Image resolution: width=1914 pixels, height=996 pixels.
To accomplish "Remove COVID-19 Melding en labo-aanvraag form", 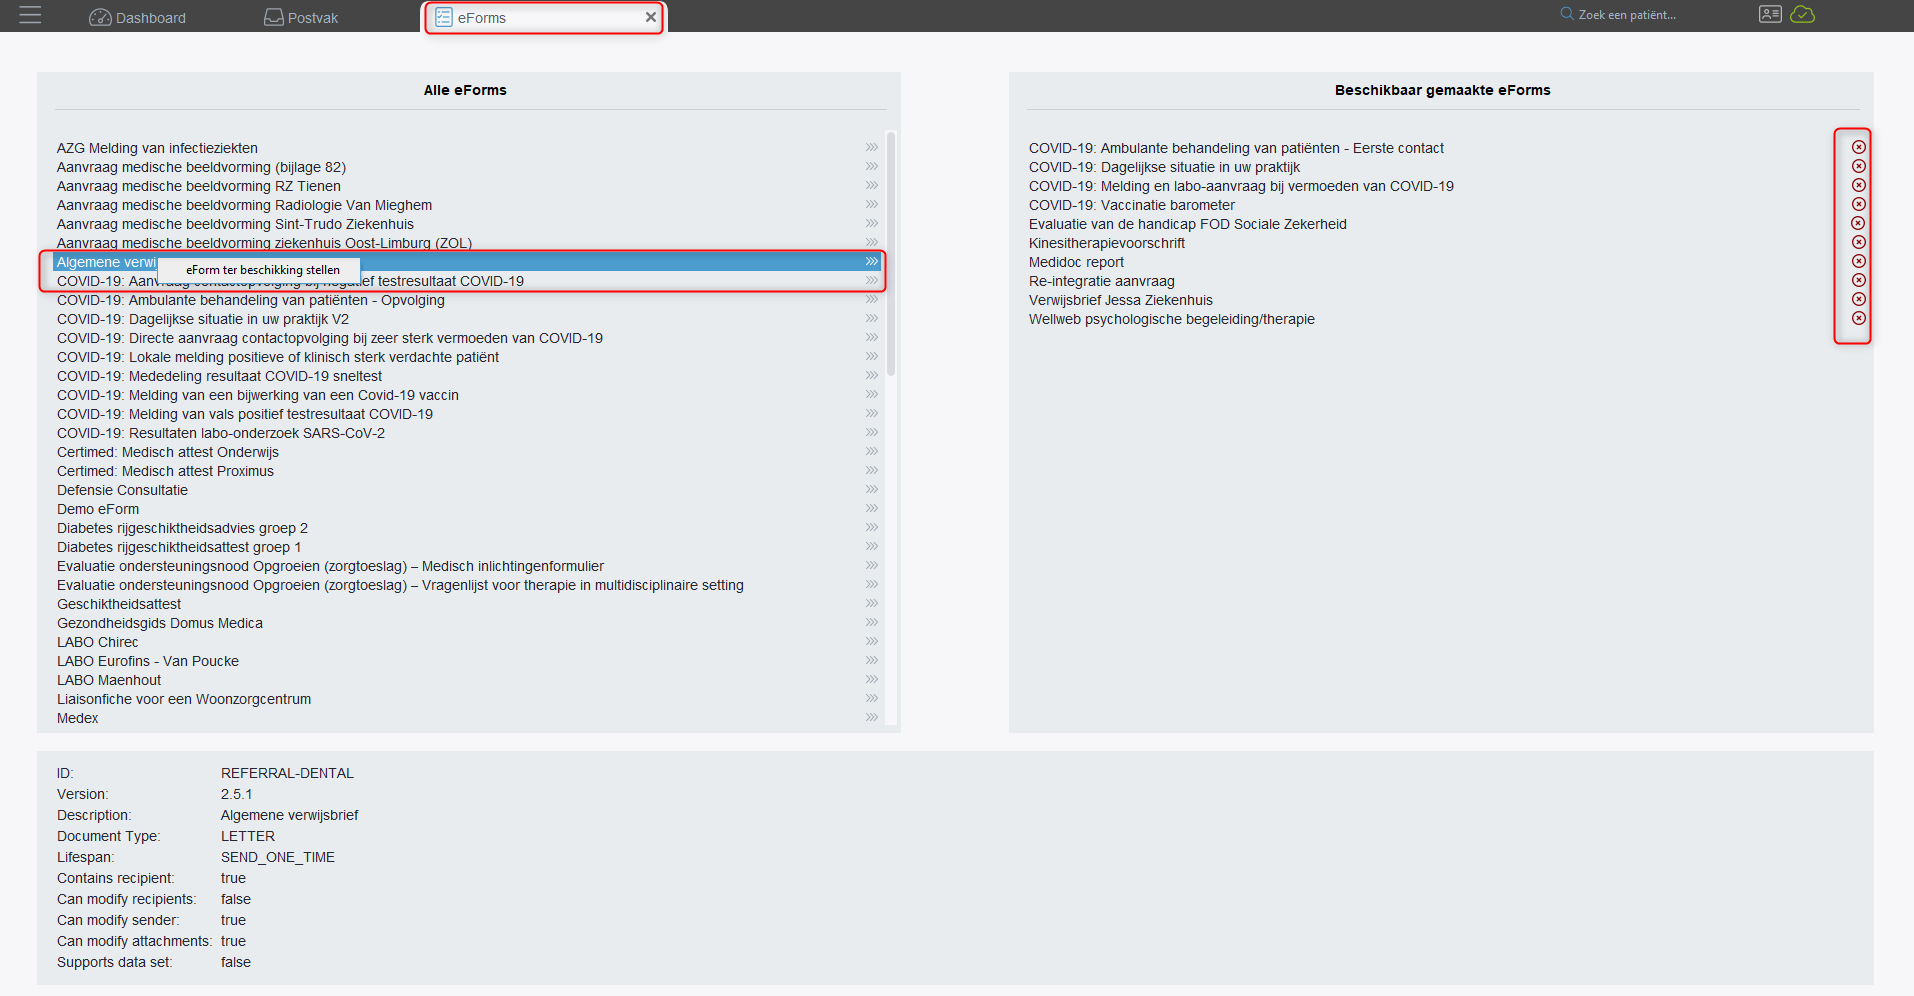I will coord(1859,185).
